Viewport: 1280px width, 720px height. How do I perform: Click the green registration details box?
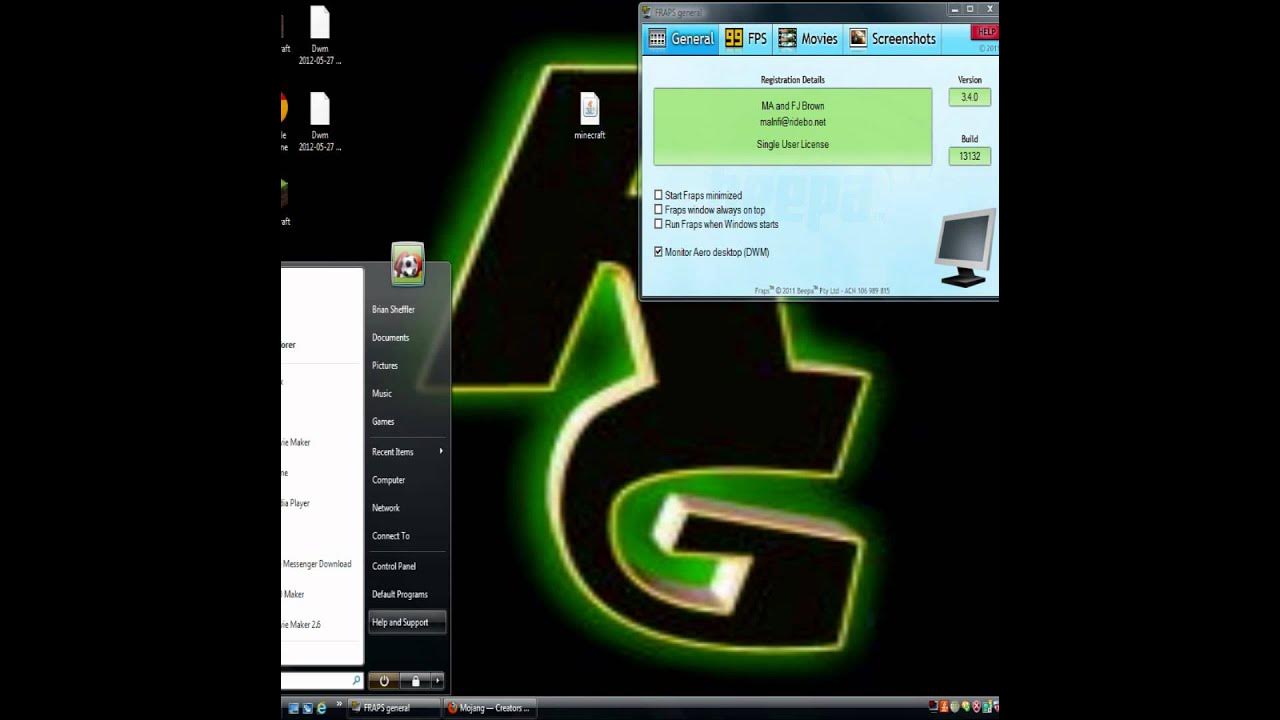tap(793, 126)
